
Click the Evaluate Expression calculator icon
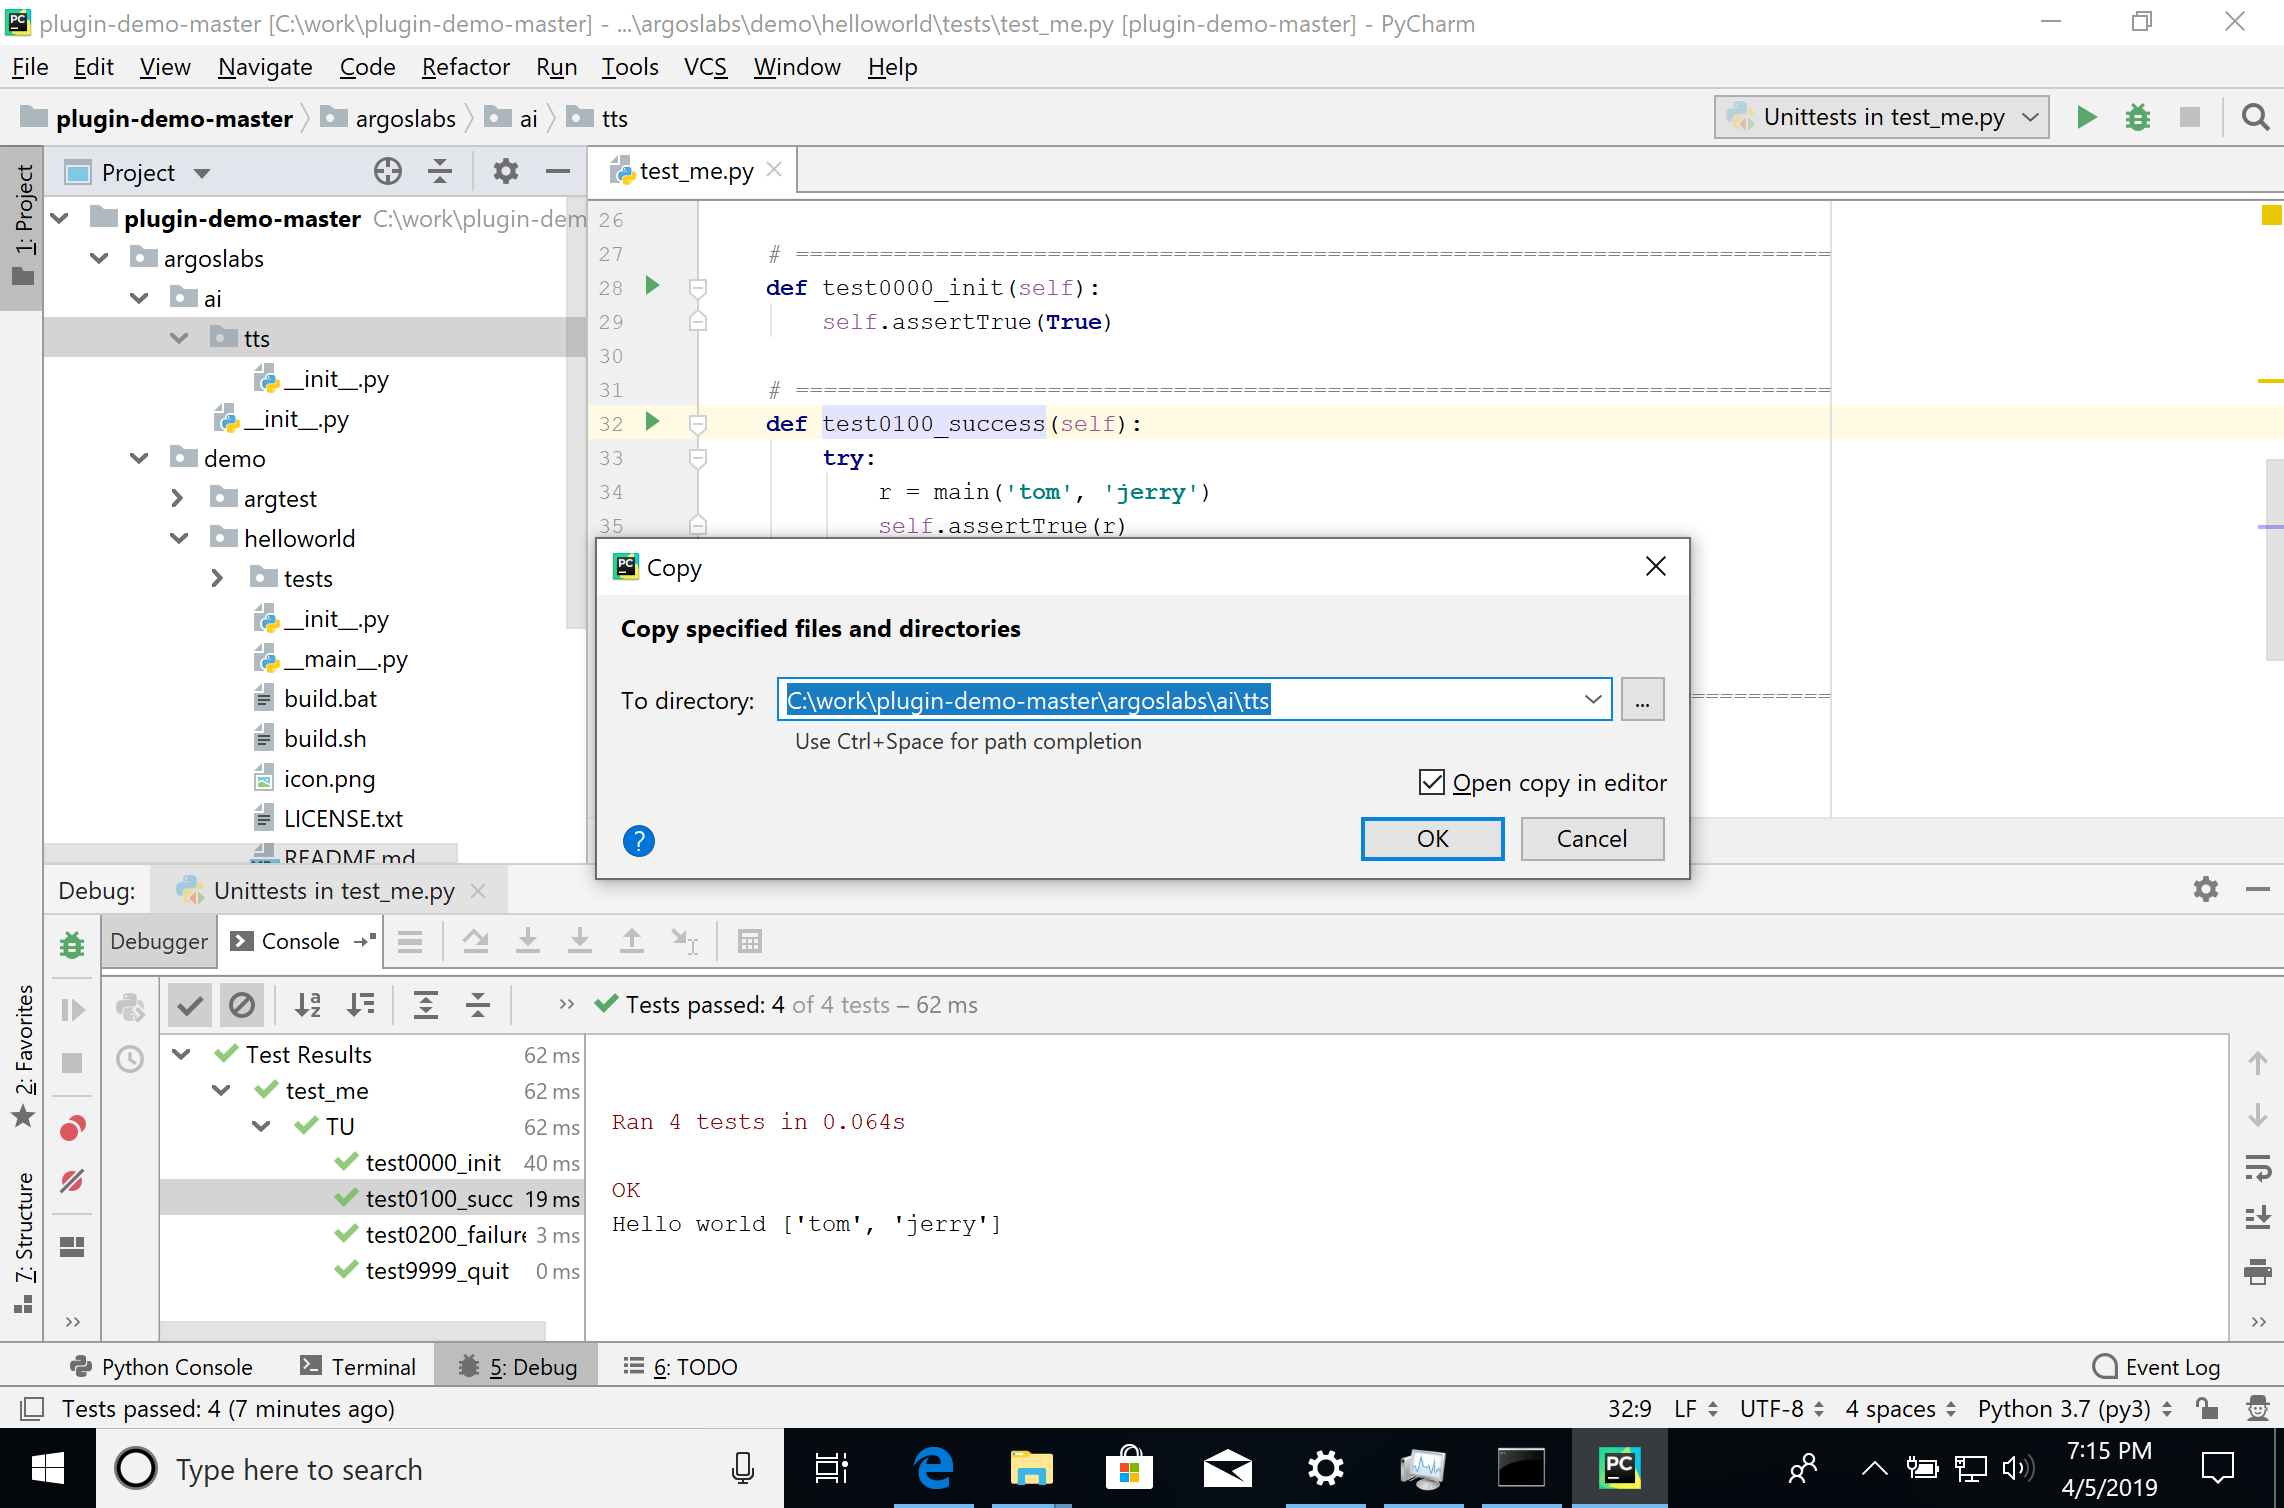[x=749, y=941]
